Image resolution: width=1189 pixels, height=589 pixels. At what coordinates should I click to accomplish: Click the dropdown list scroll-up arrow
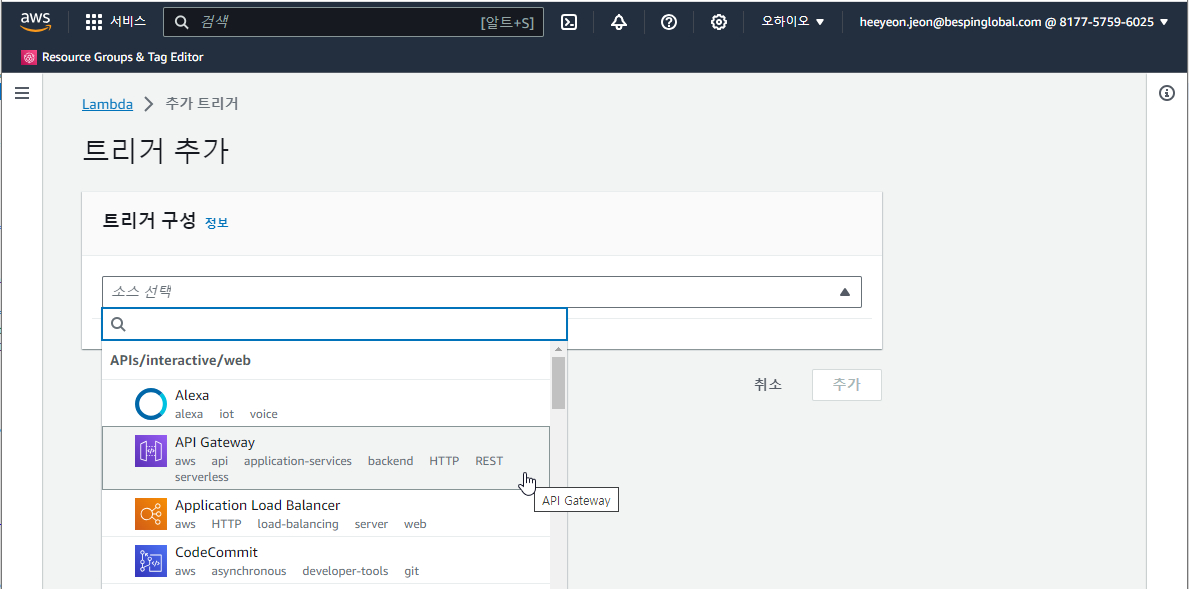click(x=558, y=349)
